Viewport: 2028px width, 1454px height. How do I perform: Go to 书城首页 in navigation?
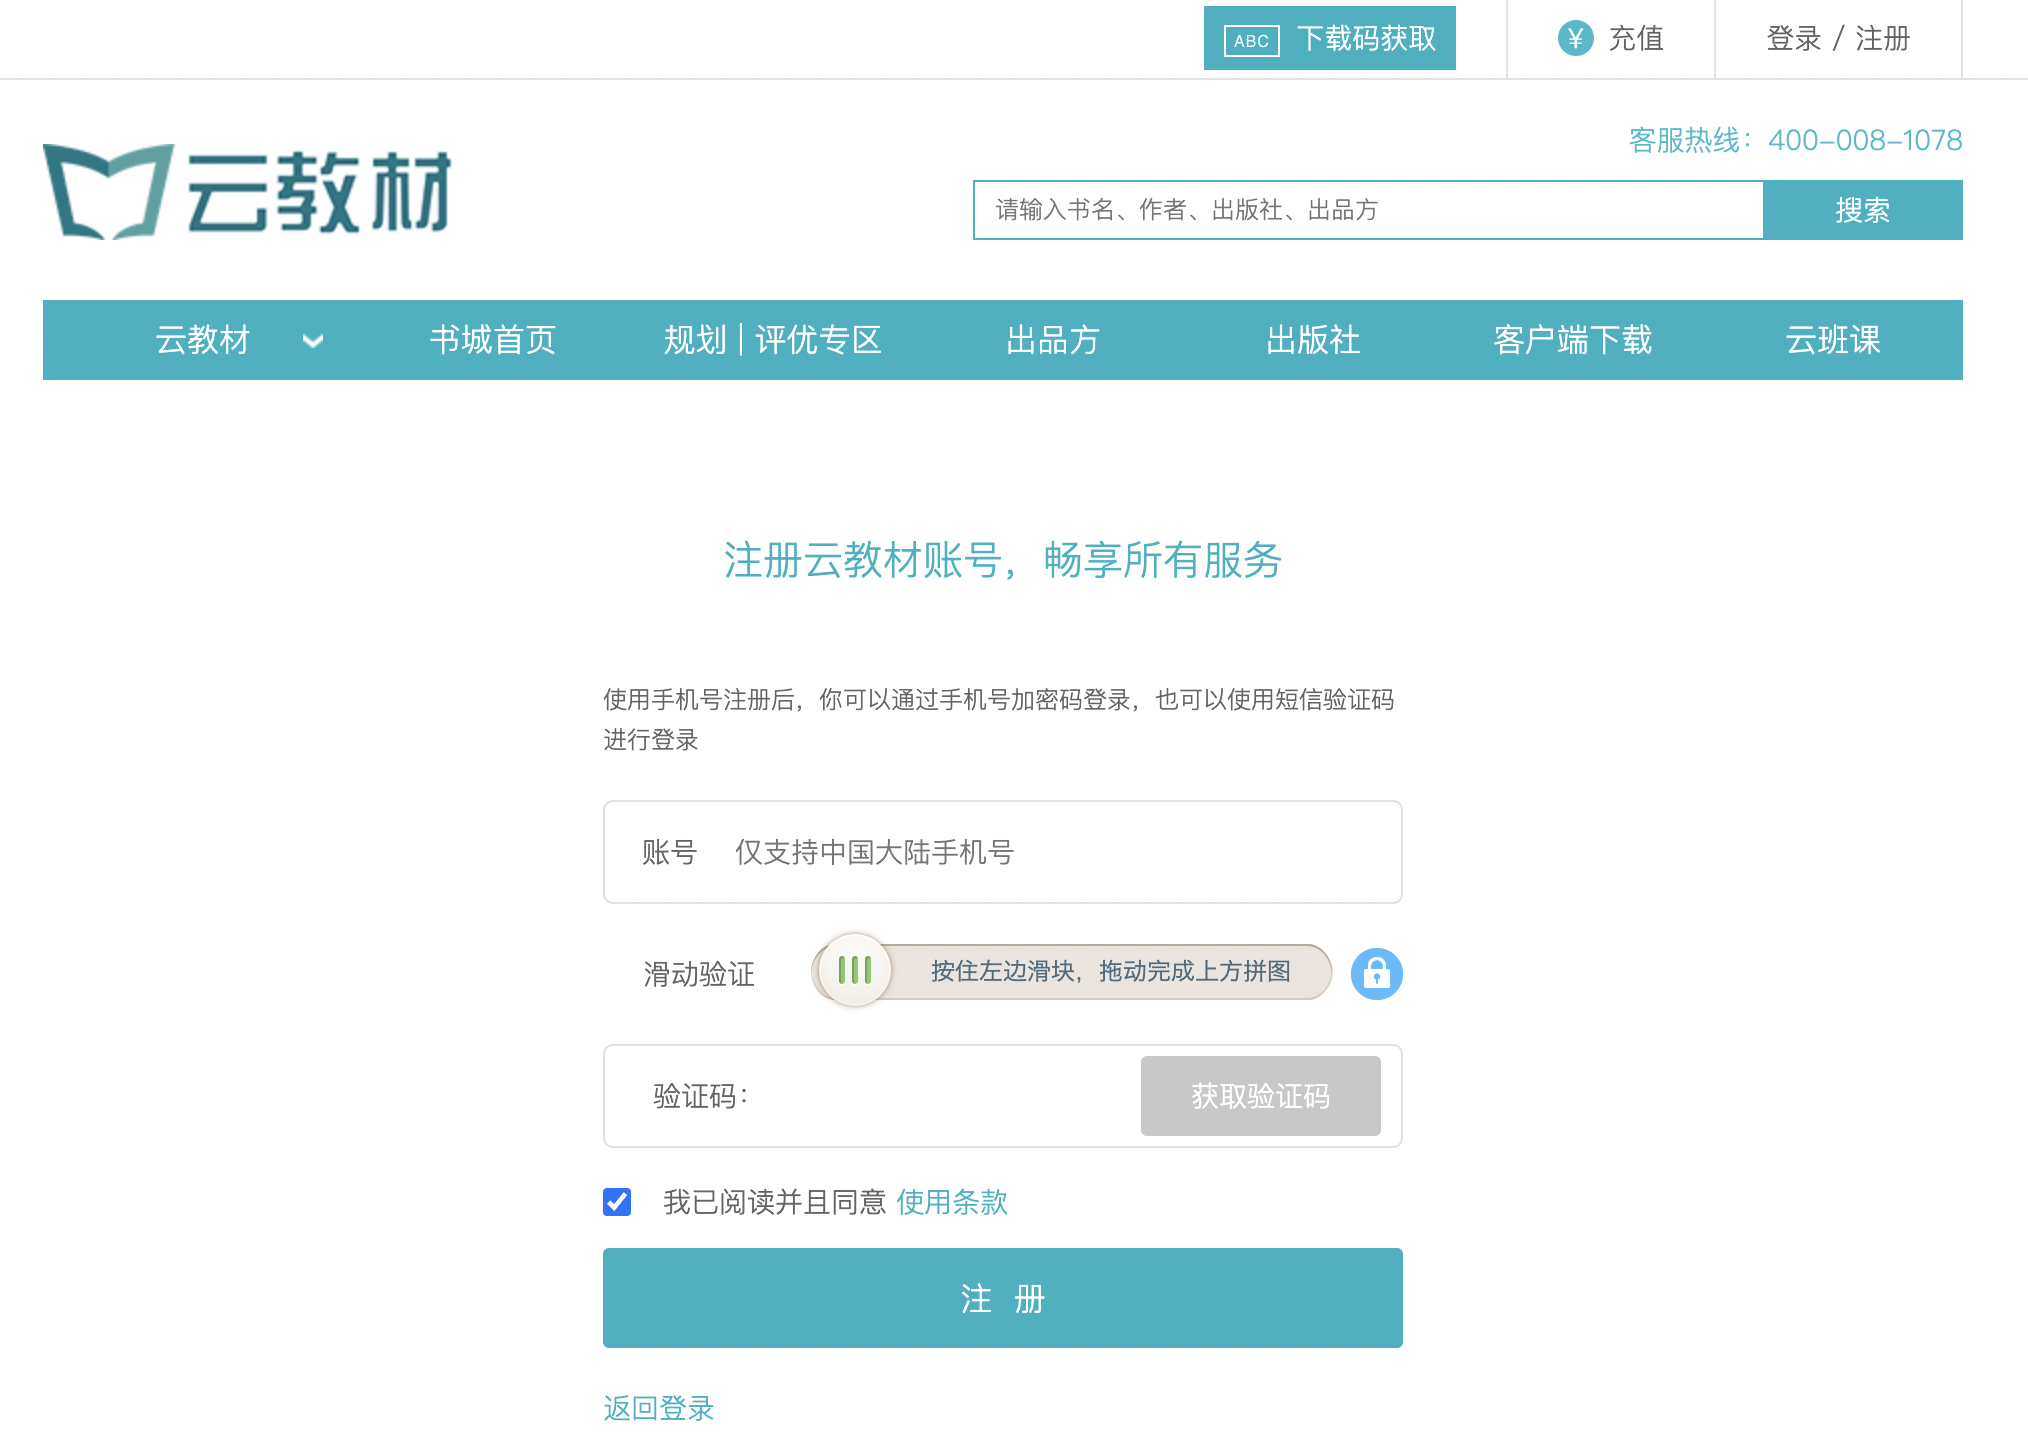click(493, 340)
